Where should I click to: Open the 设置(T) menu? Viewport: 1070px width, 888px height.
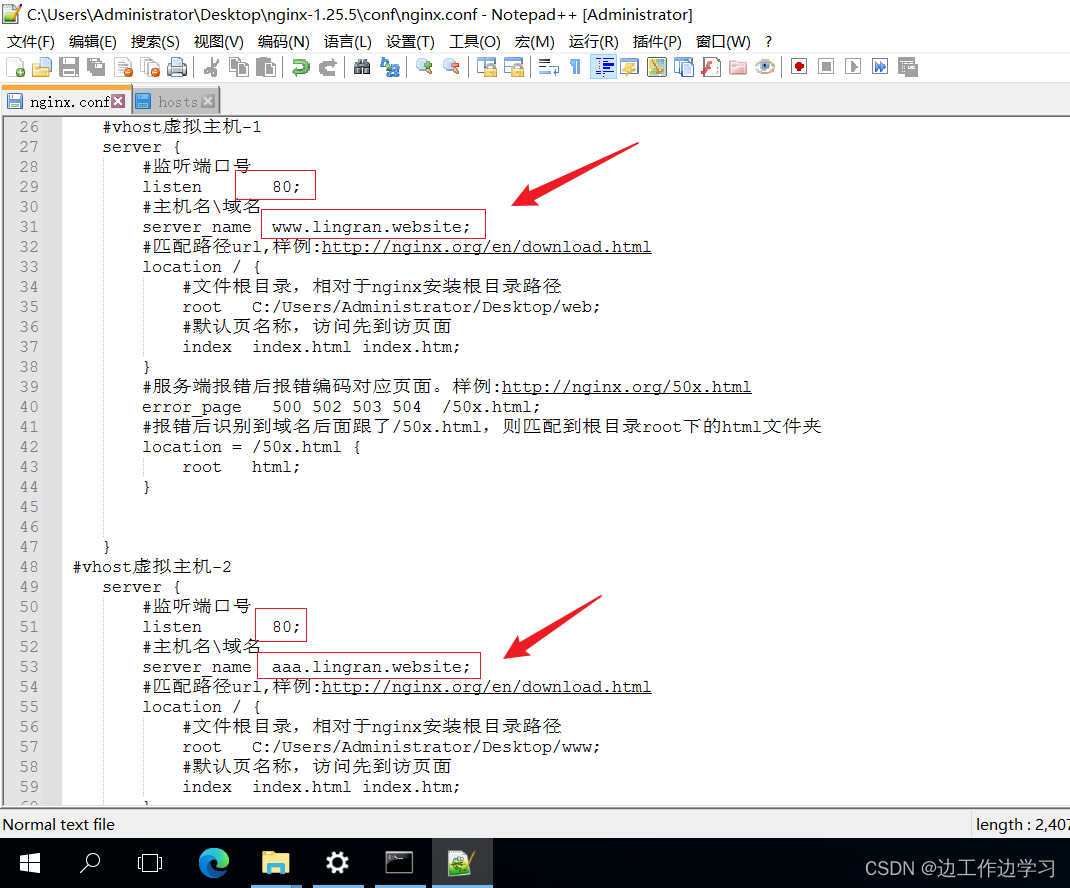click(410, 42)
